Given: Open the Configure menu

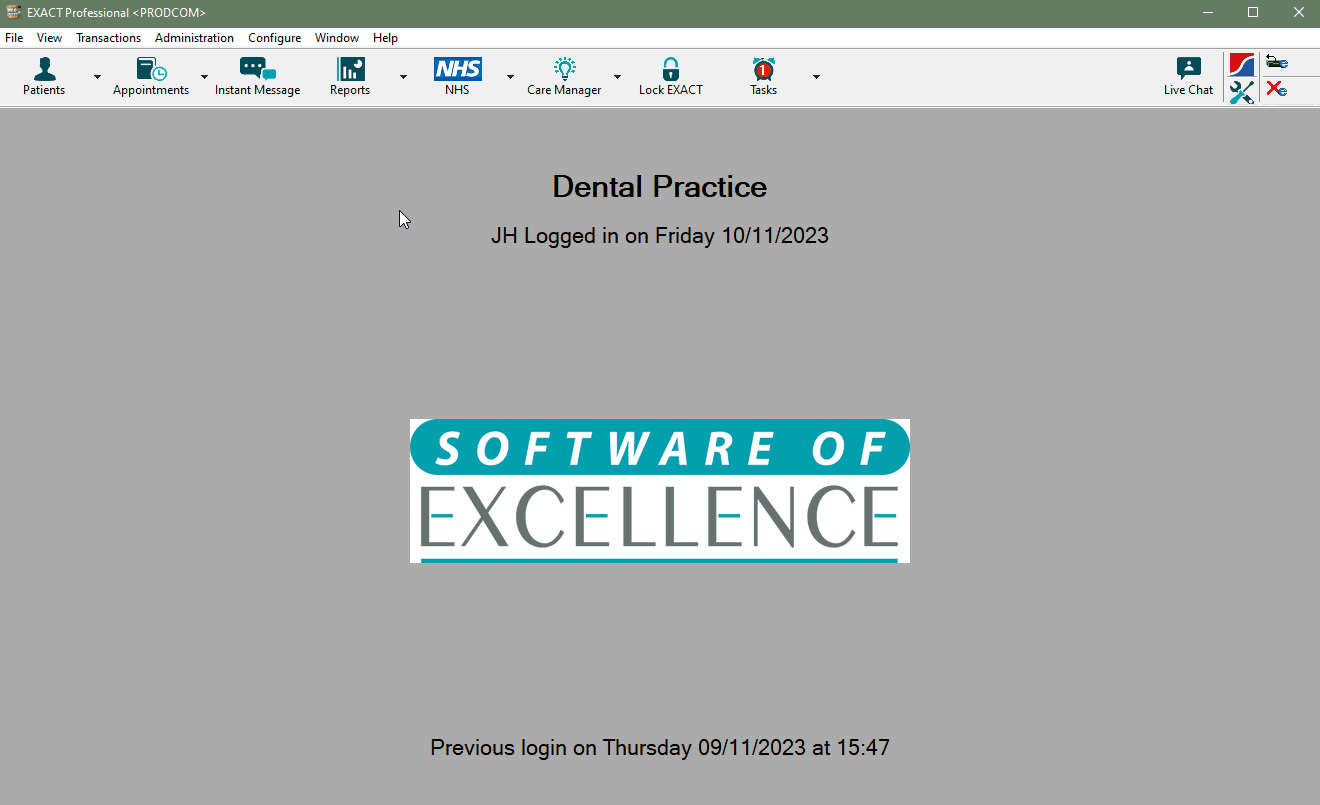Looking at the screenshot, I should point(274,38).
